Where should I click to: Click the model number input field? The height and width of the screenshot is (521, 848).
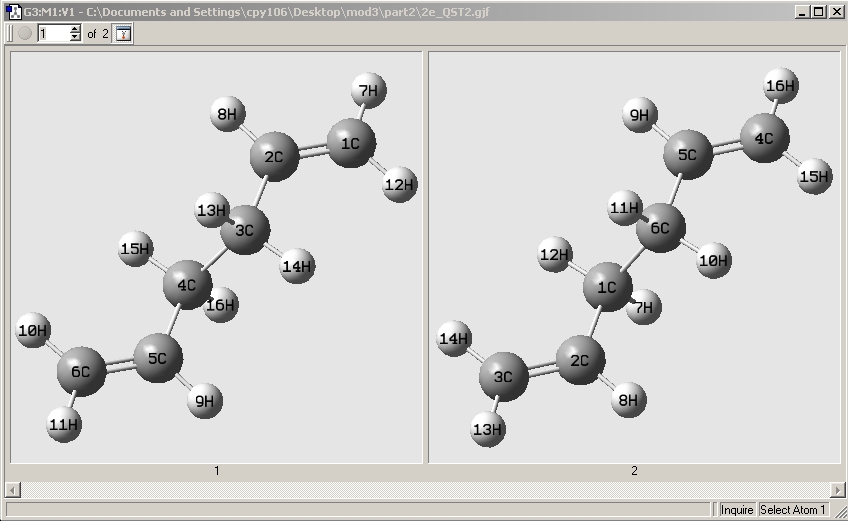click(x=54, y=34)
